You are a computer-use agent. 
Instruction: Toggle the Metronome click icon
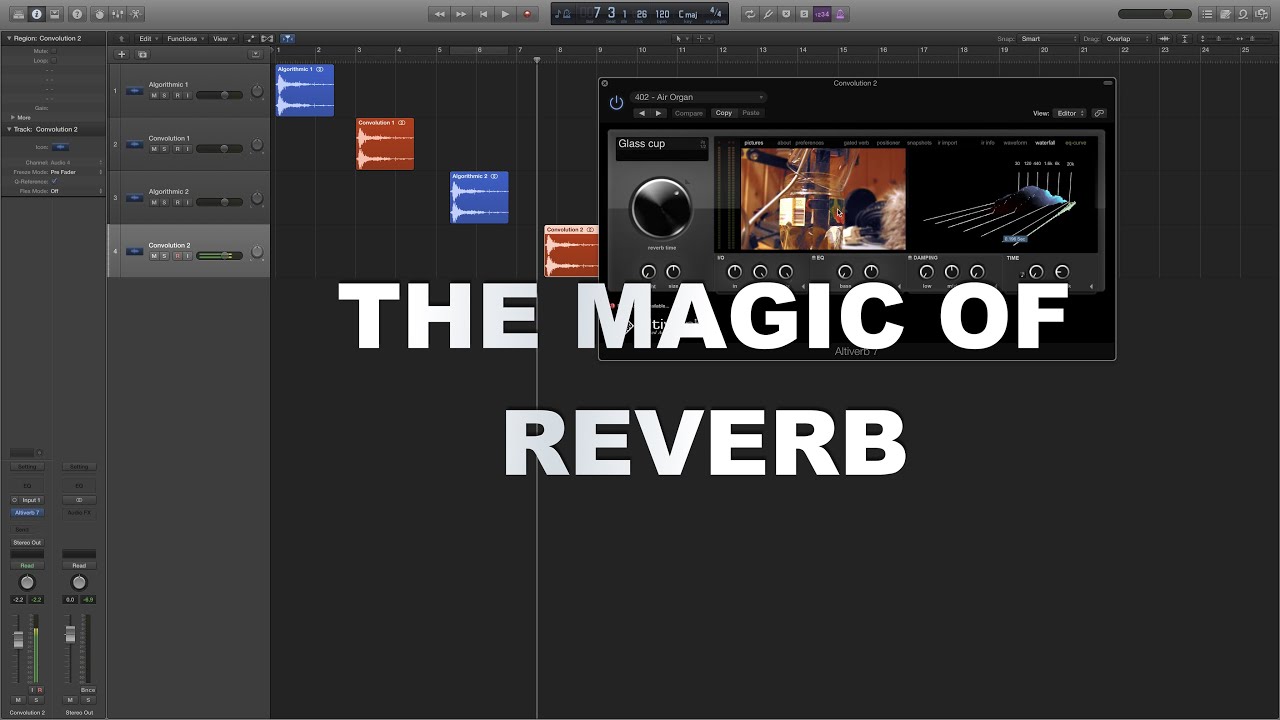841,14
